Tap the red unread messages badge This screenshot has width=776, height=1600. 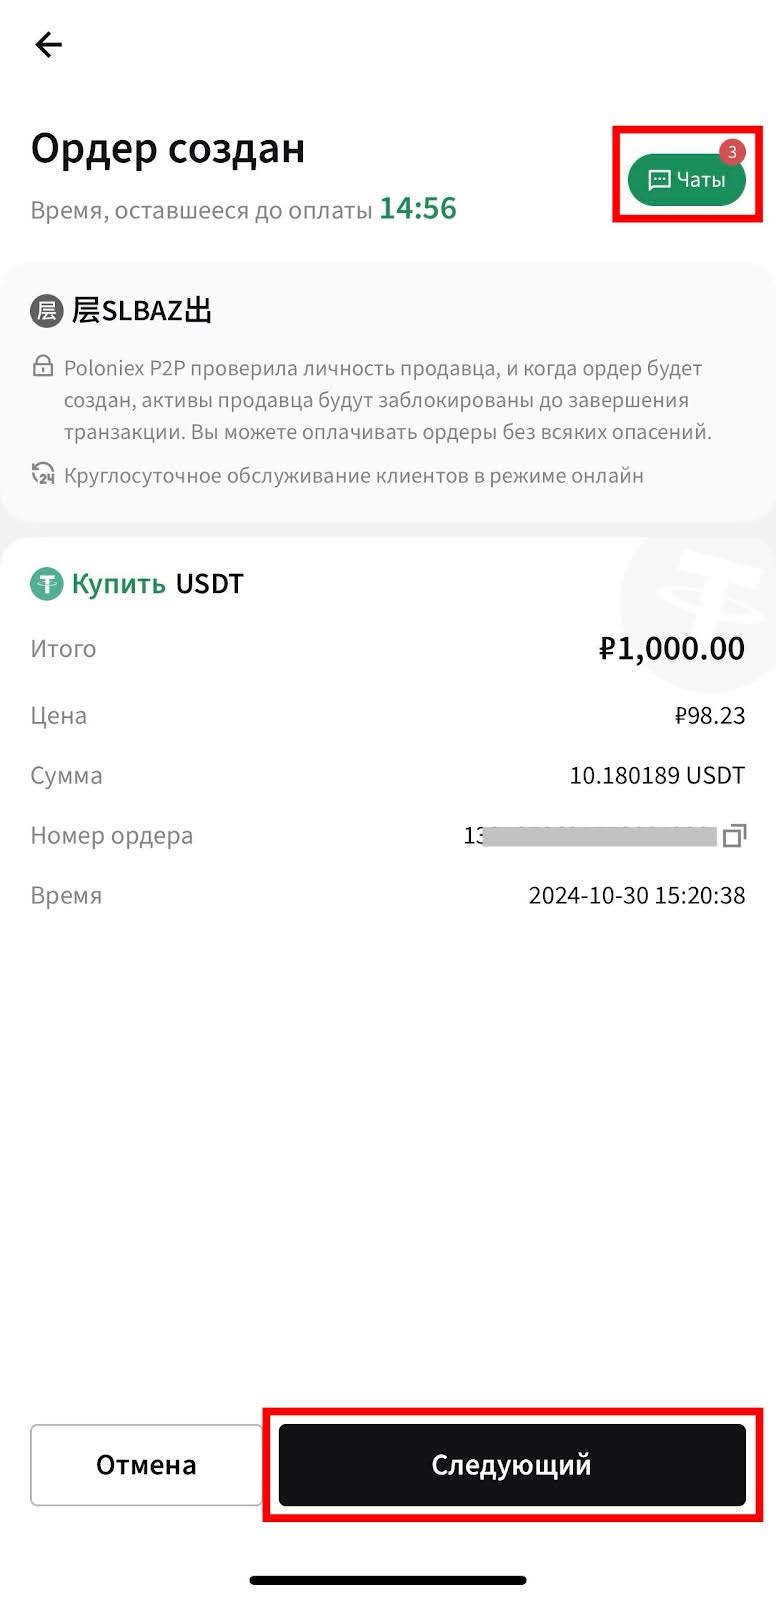732,152
